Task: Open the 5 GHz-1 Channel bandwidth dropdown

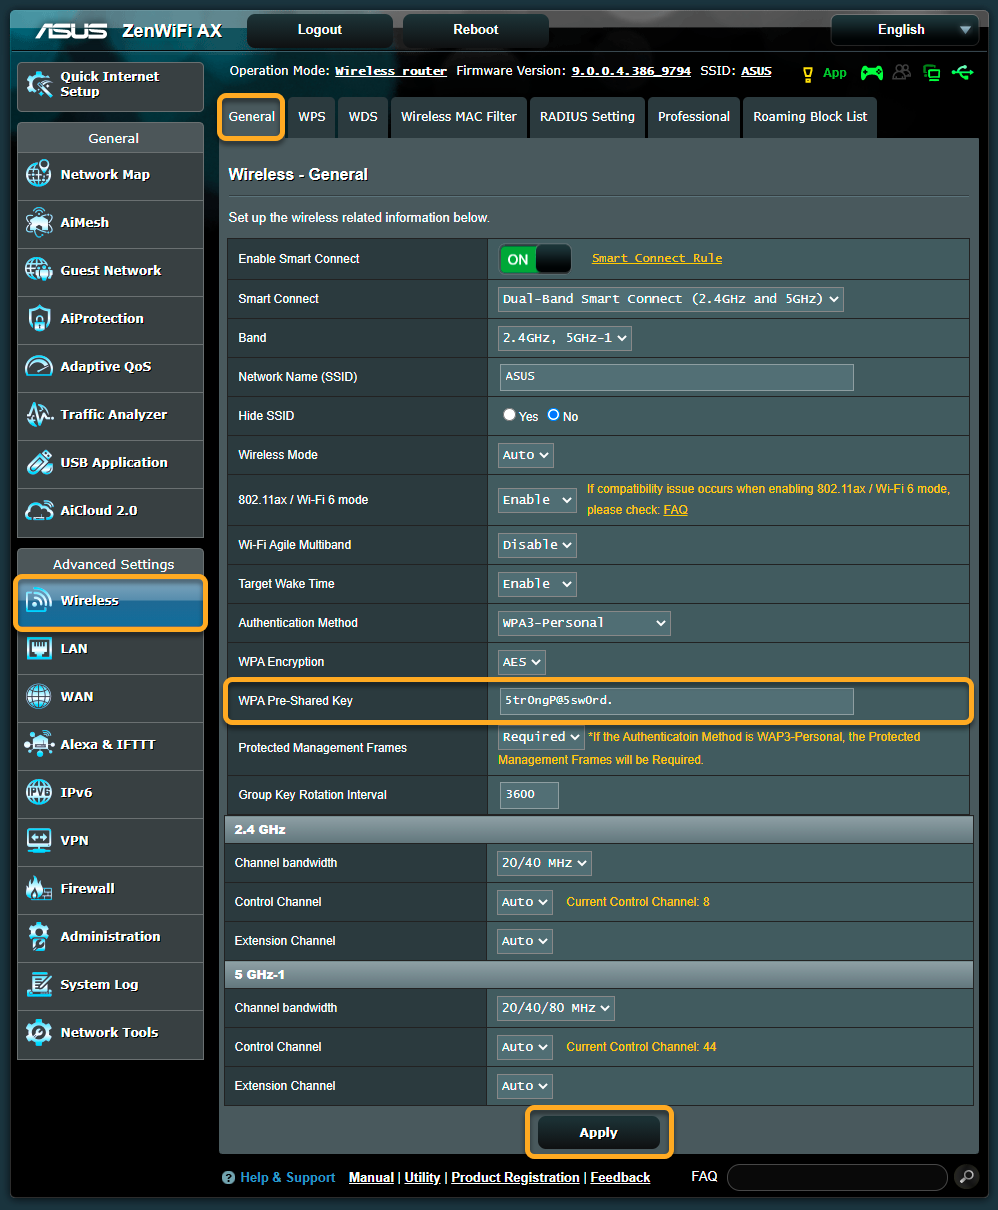Action: (556, 1008)
